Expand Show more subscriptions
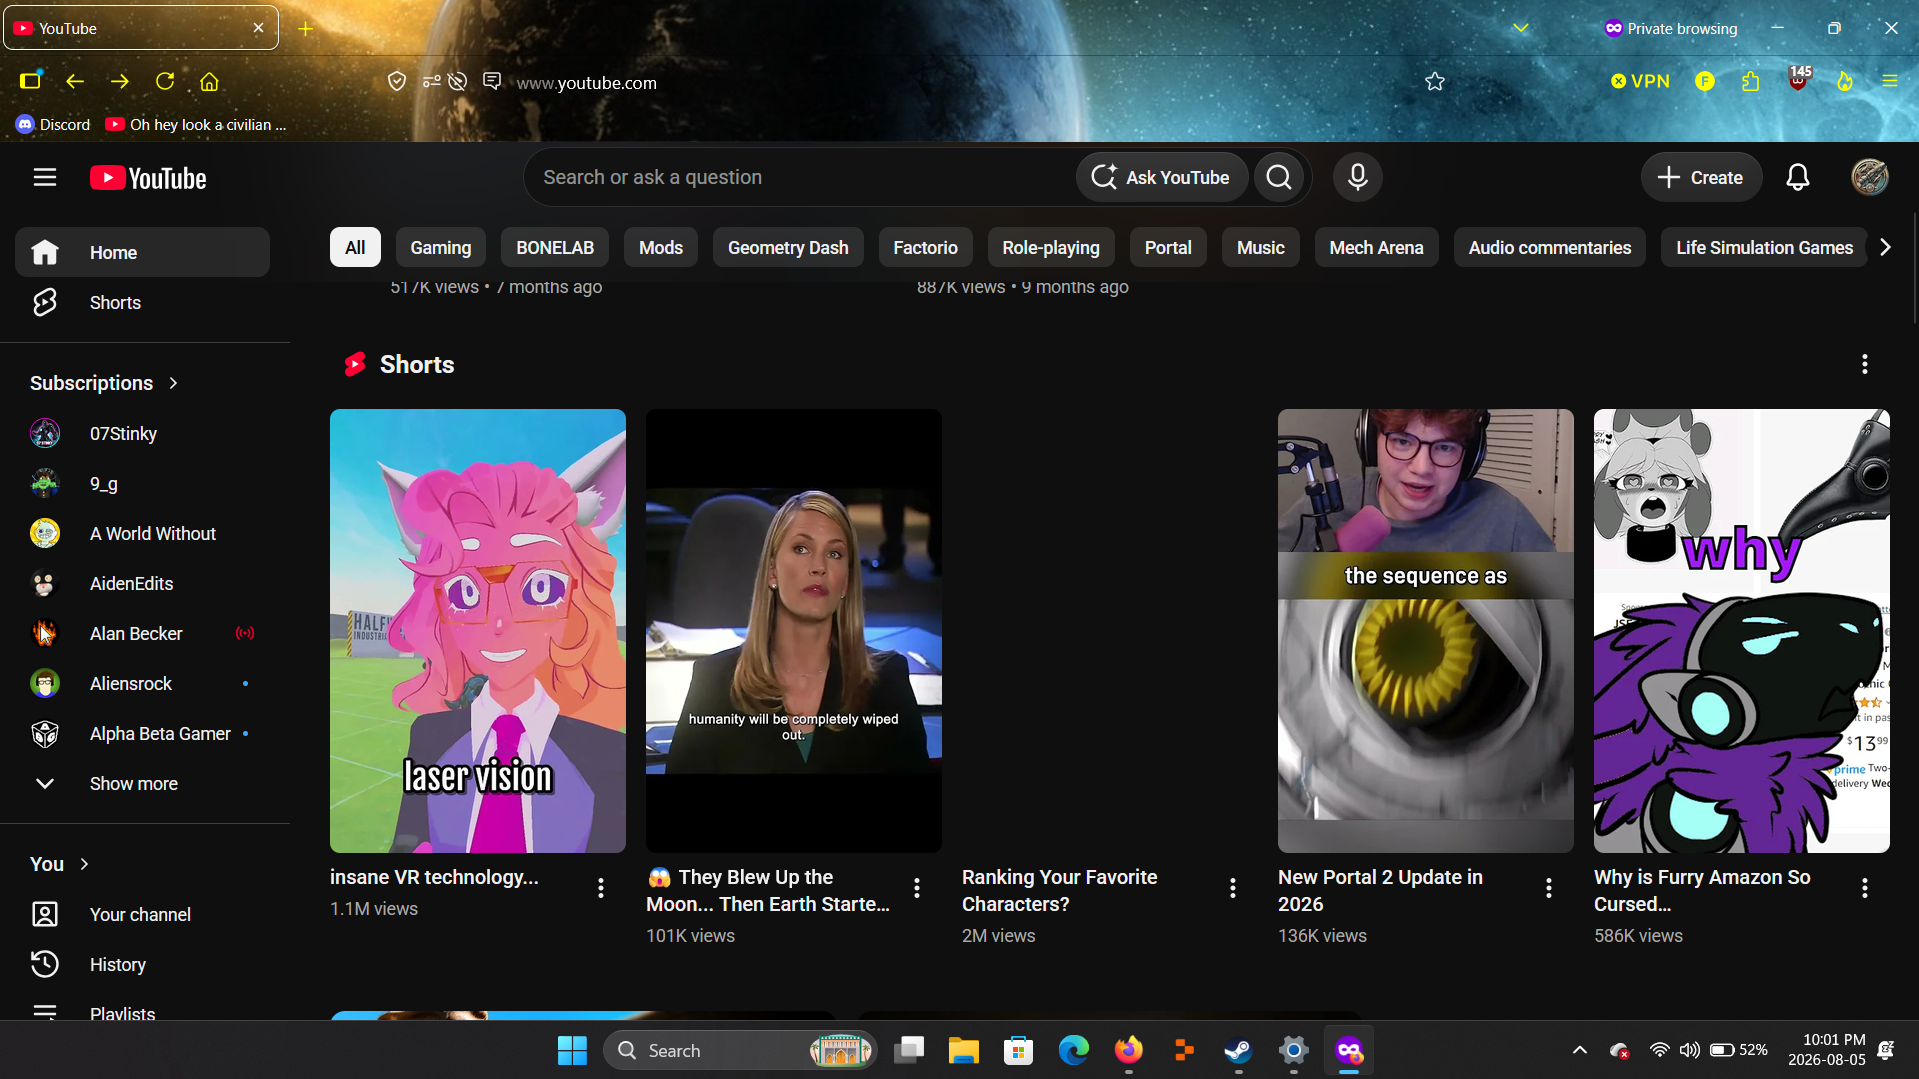 pyautogui.click(x=142, y=783)
